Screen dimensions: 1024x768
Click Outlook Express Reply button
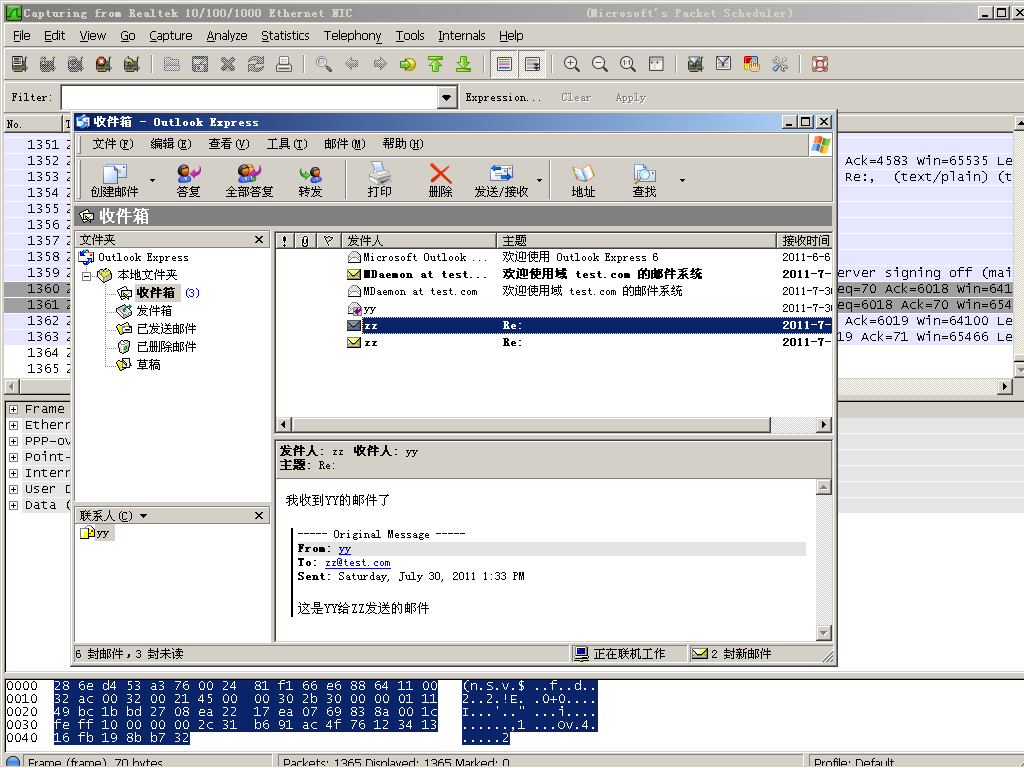click(x=189, y=181)
